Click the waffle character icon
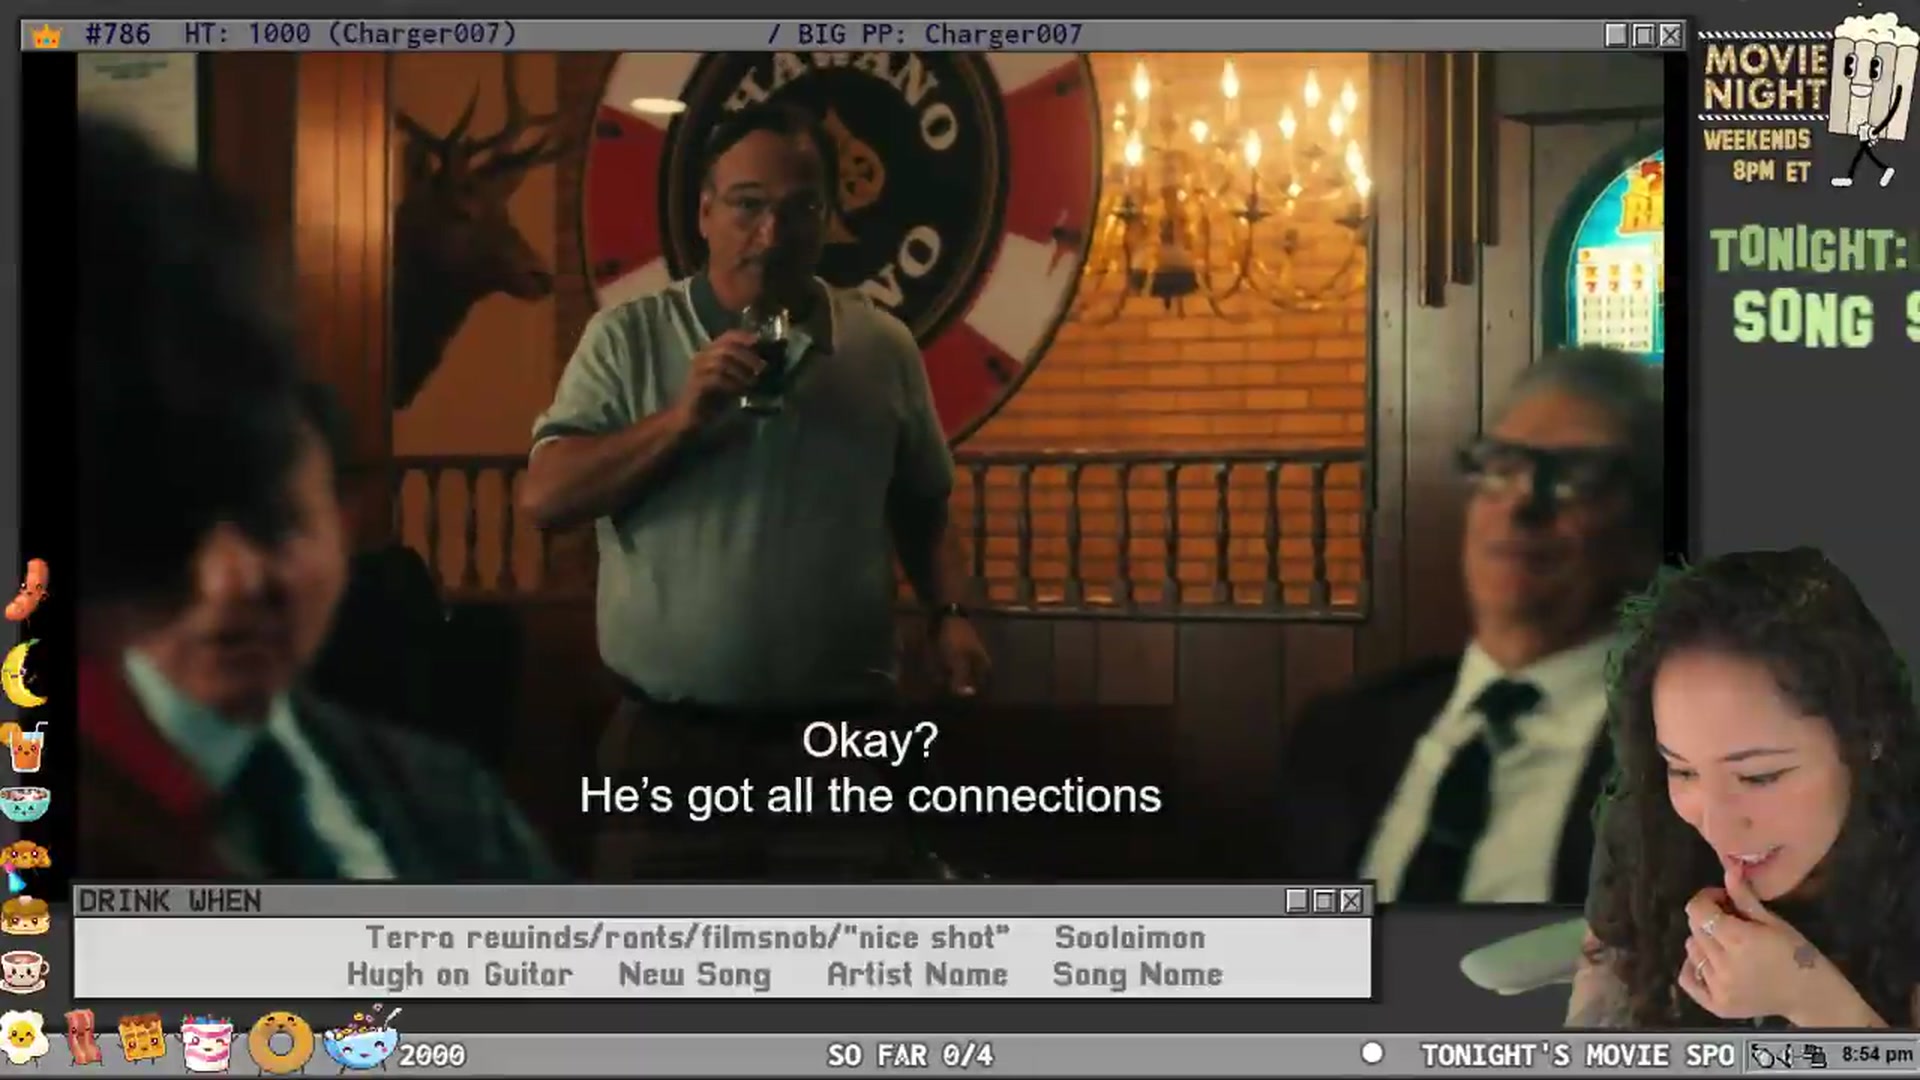 [141, 1040]
